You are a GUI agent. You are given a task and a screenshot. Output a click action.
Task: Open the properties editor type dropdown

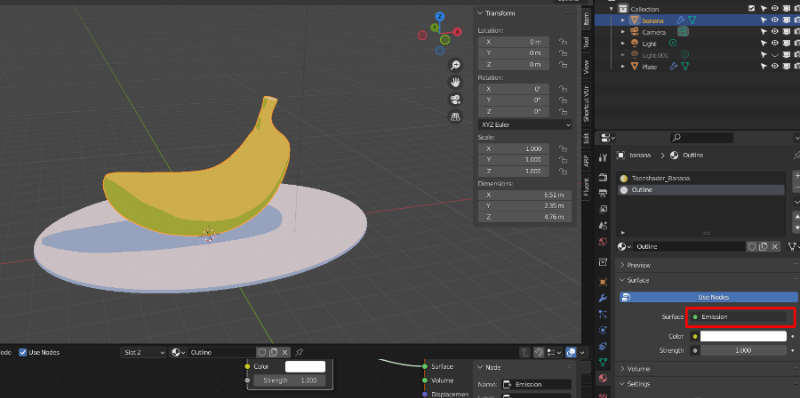(x=608, y=138)
